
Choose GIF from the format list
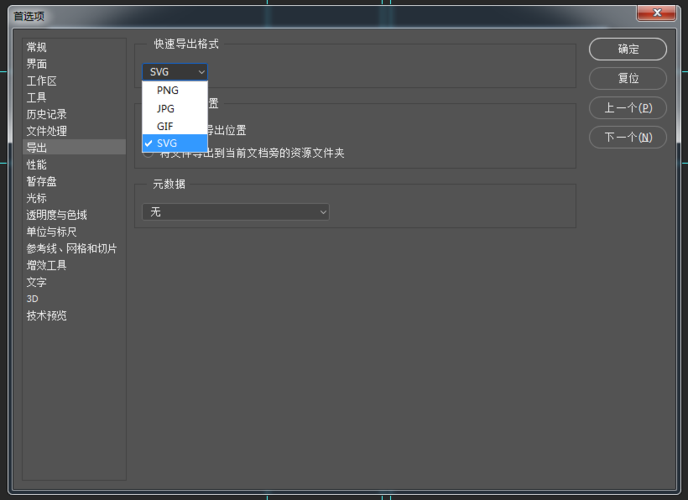pos(175,126)
